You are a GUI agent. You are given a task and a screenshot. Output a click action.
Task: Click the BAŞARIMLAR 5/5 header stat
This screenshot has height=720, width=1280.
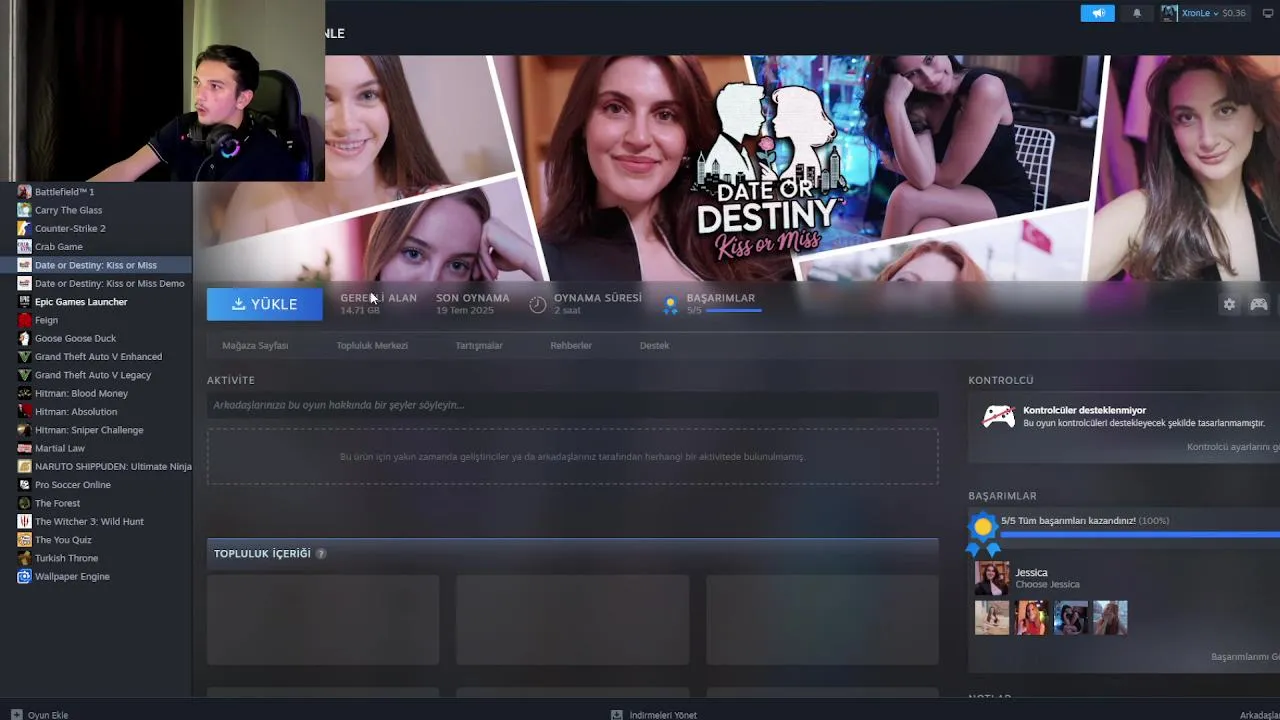(712, 304)
